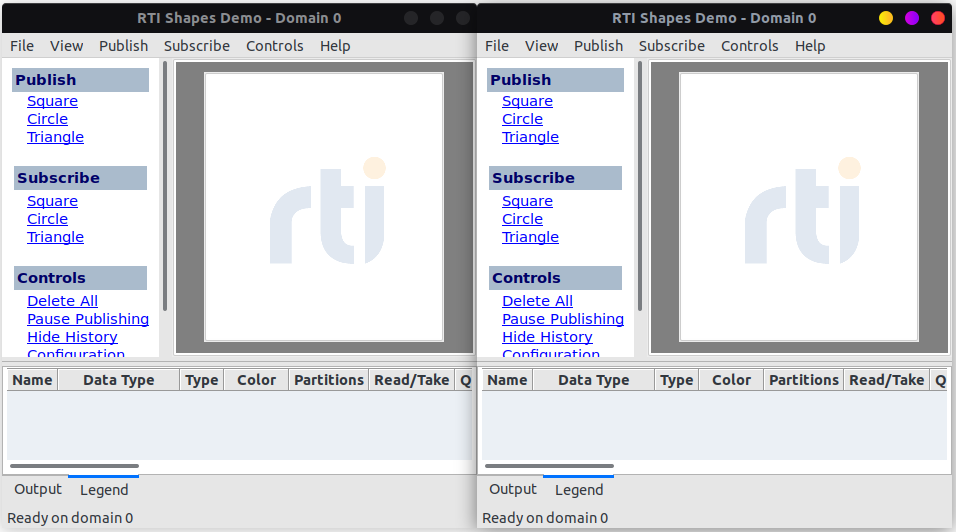This screenshot has height=532, width=956.
Task: Open Subscribe menu in left window
Action: [x=197, y=46]
